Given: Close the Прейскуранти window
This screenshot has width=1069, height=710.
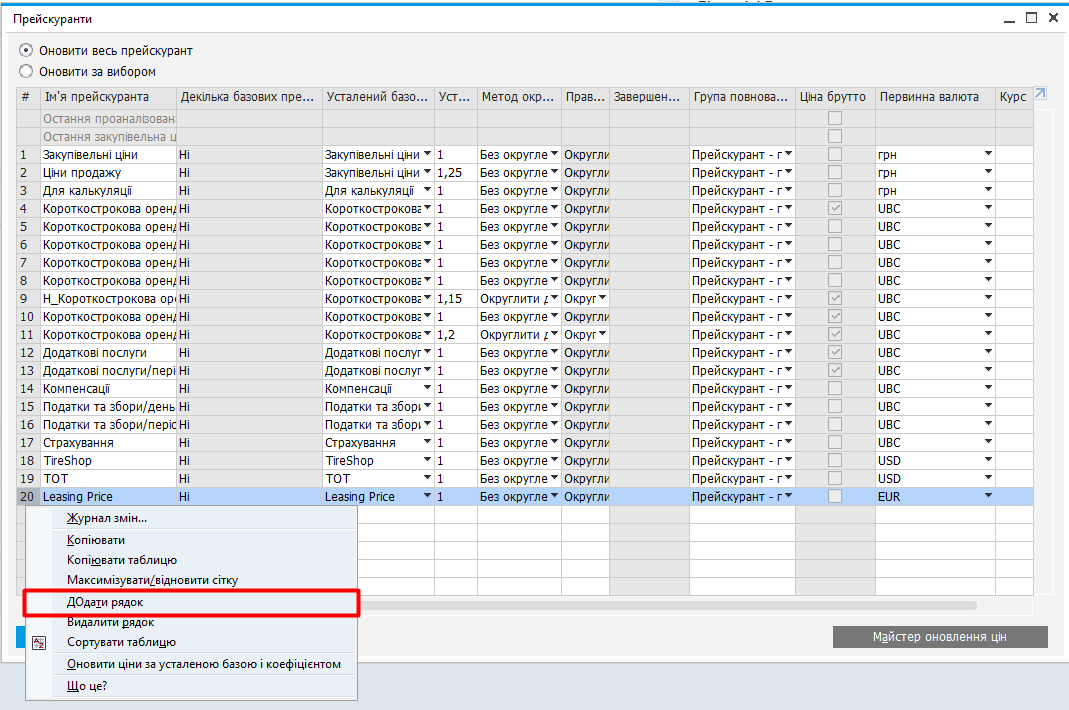Looking at the screenshot, I should [1053, 17].
